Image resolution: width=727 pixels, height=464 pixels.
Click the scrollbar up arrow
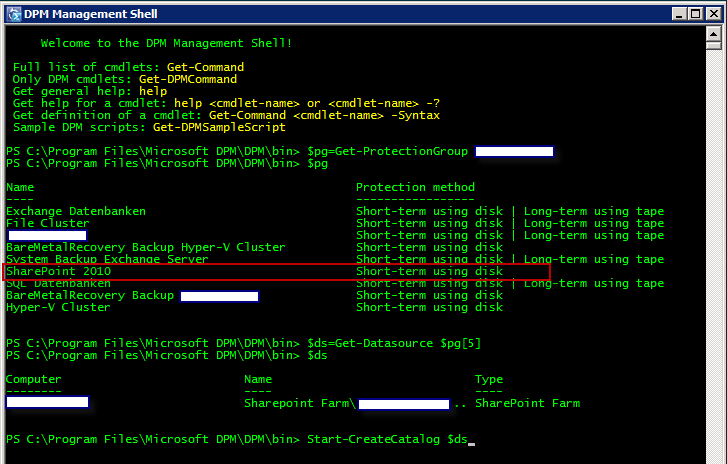[713, 34]
